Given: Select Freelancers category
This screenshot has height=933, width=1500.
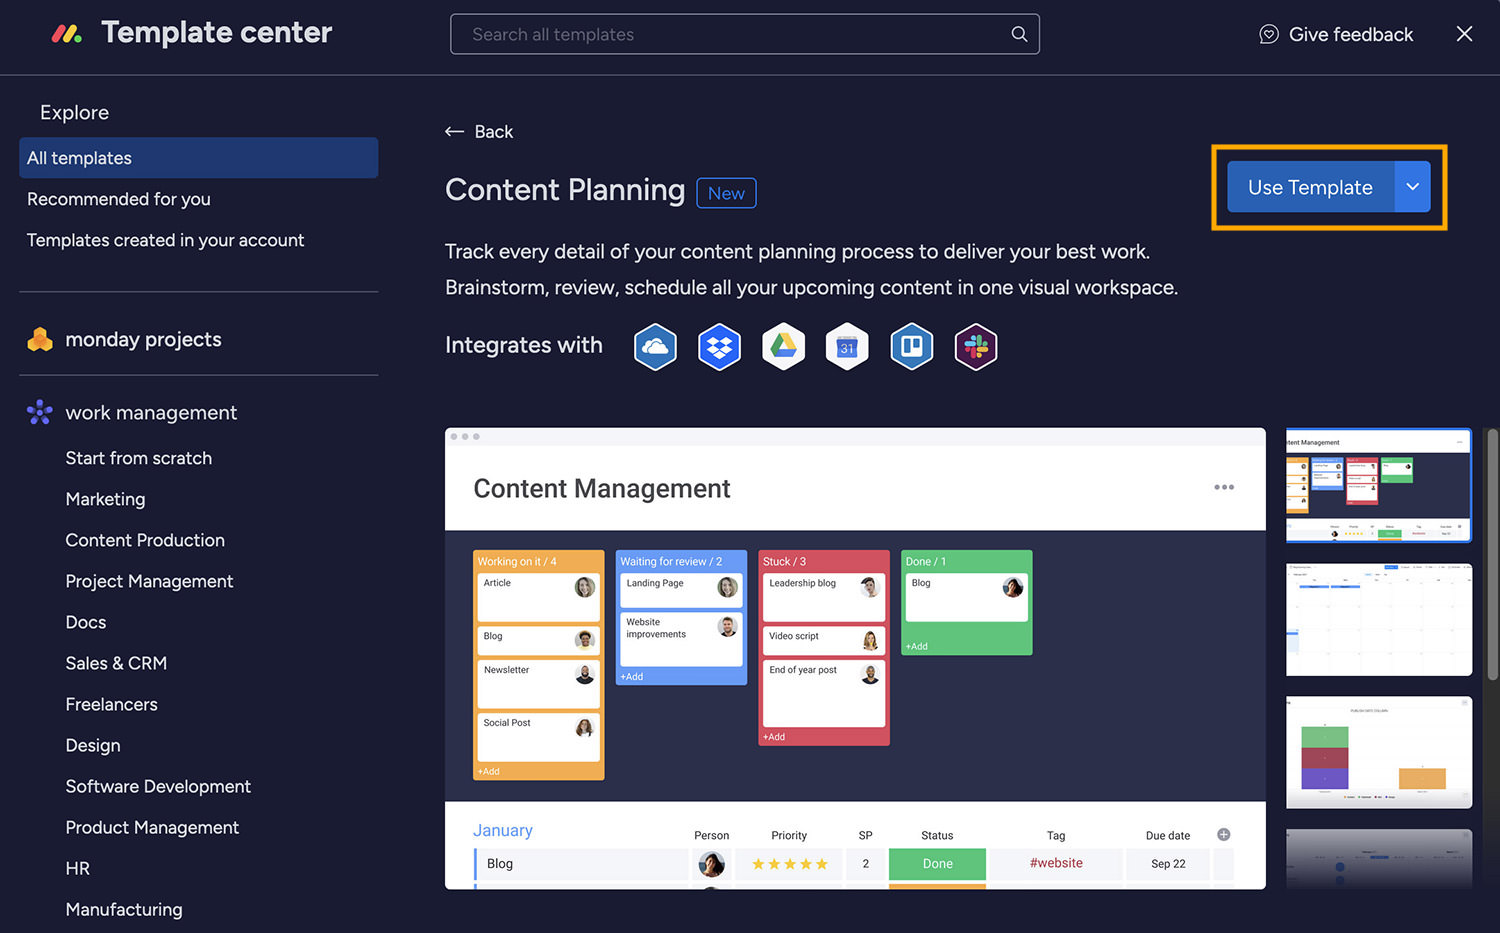Looking at the screenshot, I should 112,704.
